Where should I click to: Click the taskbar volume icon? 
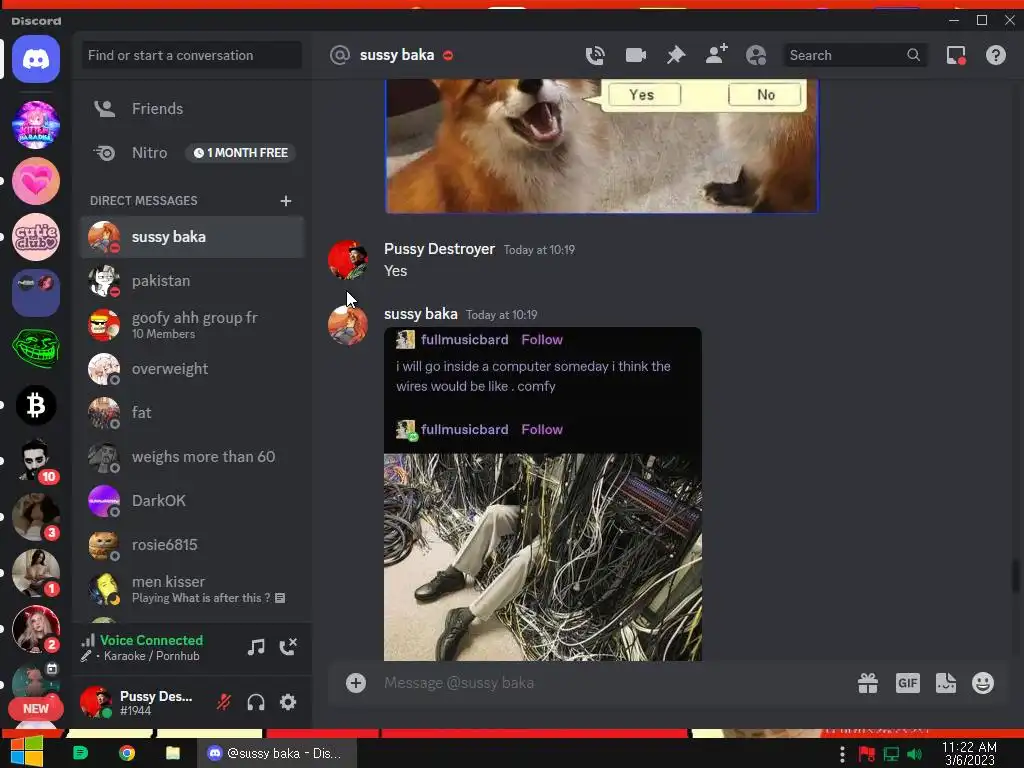pyautogui.click(x=914, y=754)
